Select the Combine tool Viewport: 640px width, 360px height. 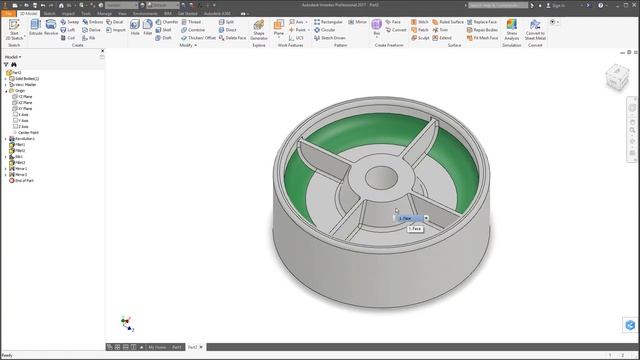193,30
